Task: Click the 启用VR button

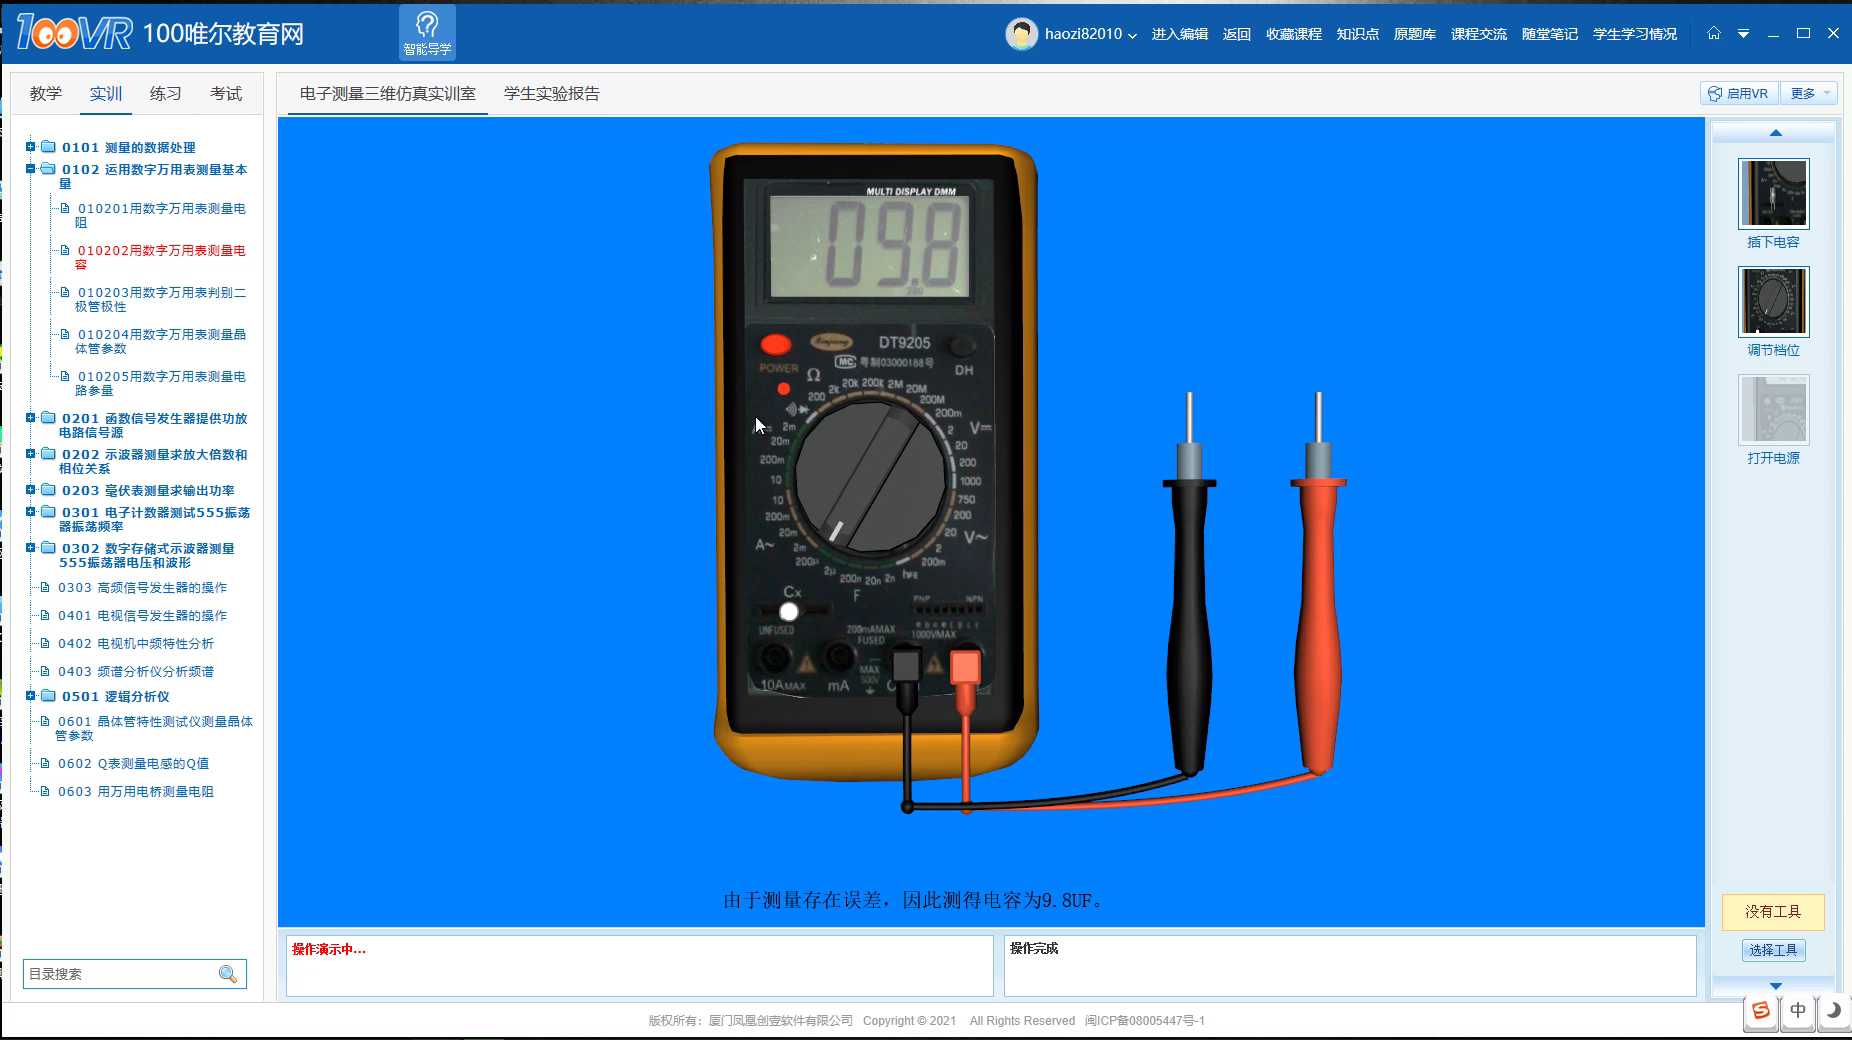Action: (1738, 93)
